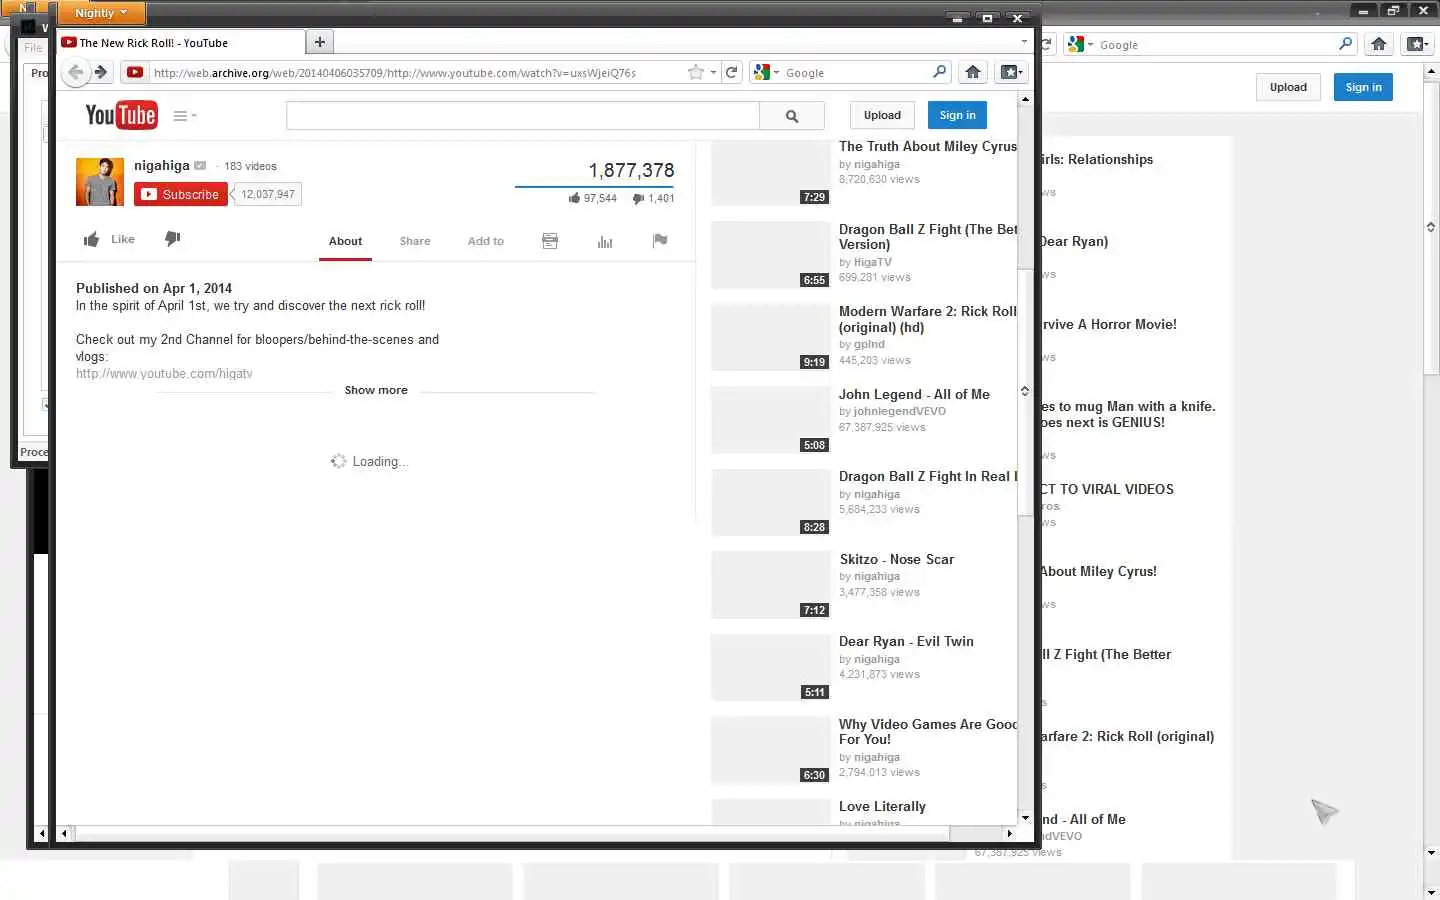Click home icon in background window

(x=1379, y=44)
